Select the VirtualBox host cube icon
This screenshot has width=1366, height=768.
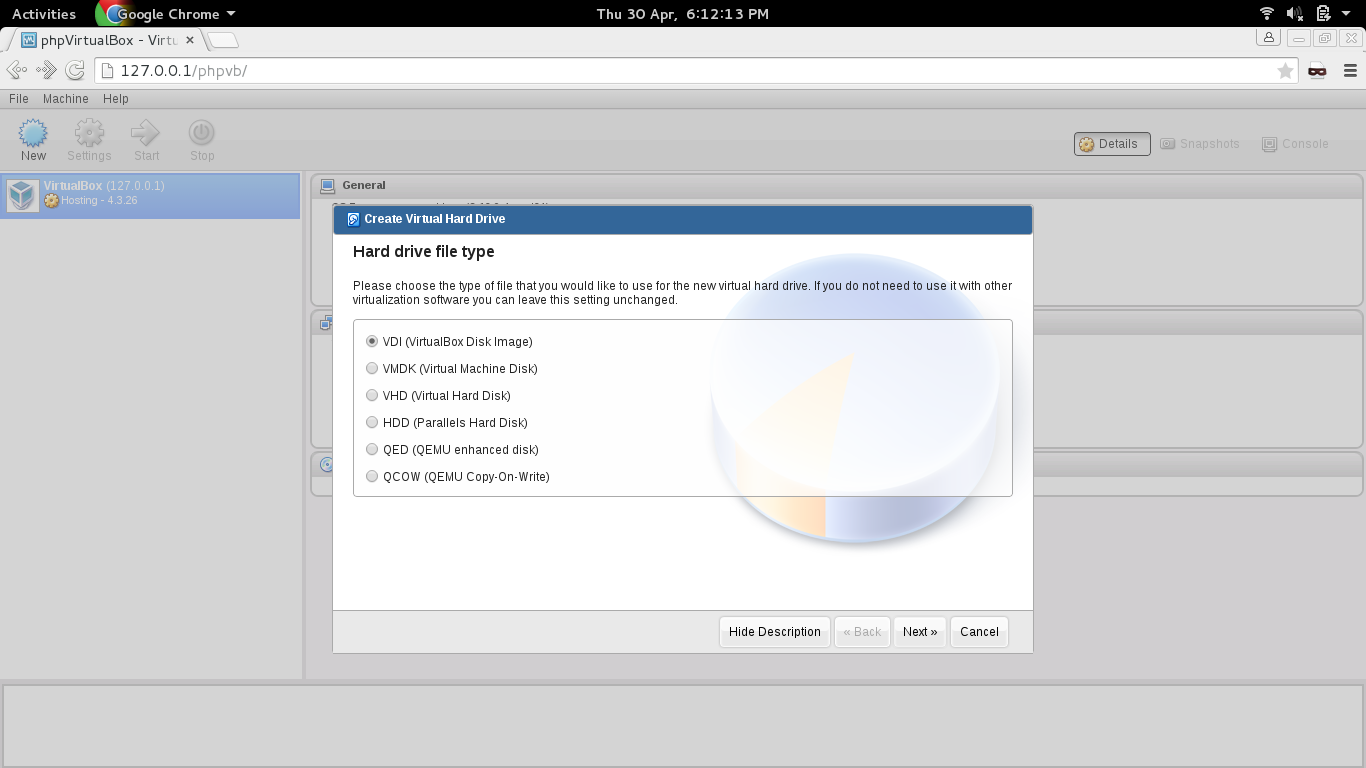pyautogui.click(x=22, y=195)
